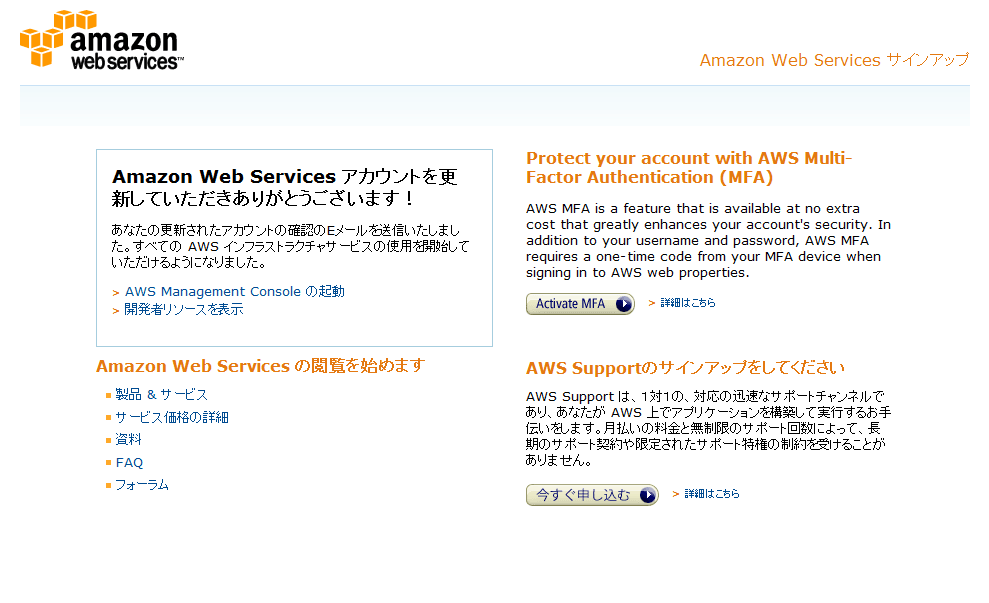Click the arrow icon on Activate MFA button
989x603 pixels.
tap(623, 304)
